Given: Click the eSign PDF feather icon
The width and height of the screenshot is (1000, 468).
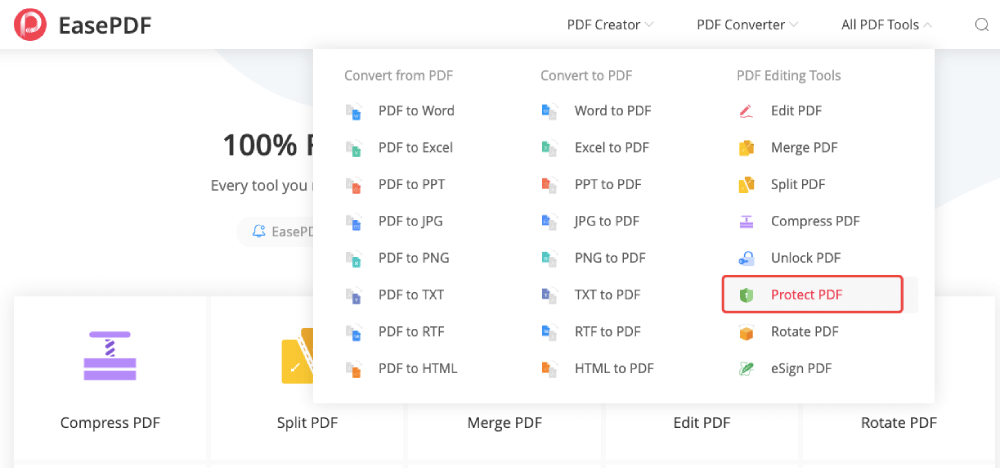Looking at the screenshot, I should pos(746,369).
